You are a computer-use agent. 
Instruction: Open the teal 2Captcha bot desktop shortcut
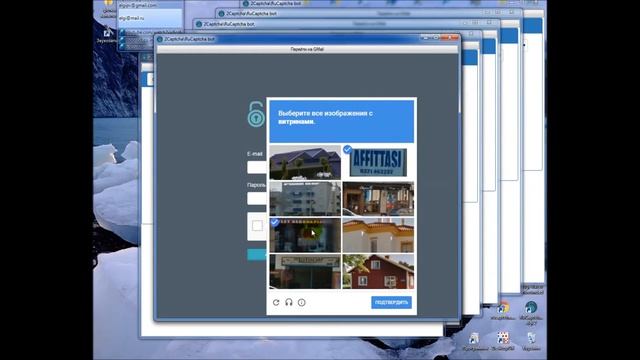[x=531, y=312]
